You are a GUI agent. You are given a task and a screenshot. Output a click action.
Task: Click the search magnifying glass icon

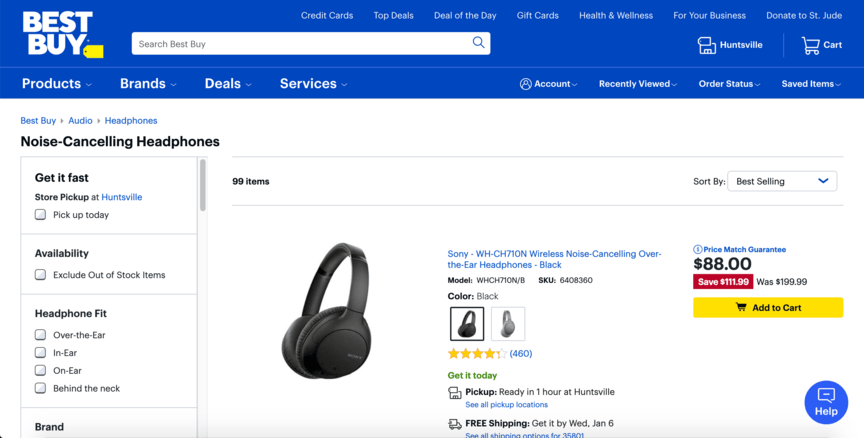tap(479, 43)
